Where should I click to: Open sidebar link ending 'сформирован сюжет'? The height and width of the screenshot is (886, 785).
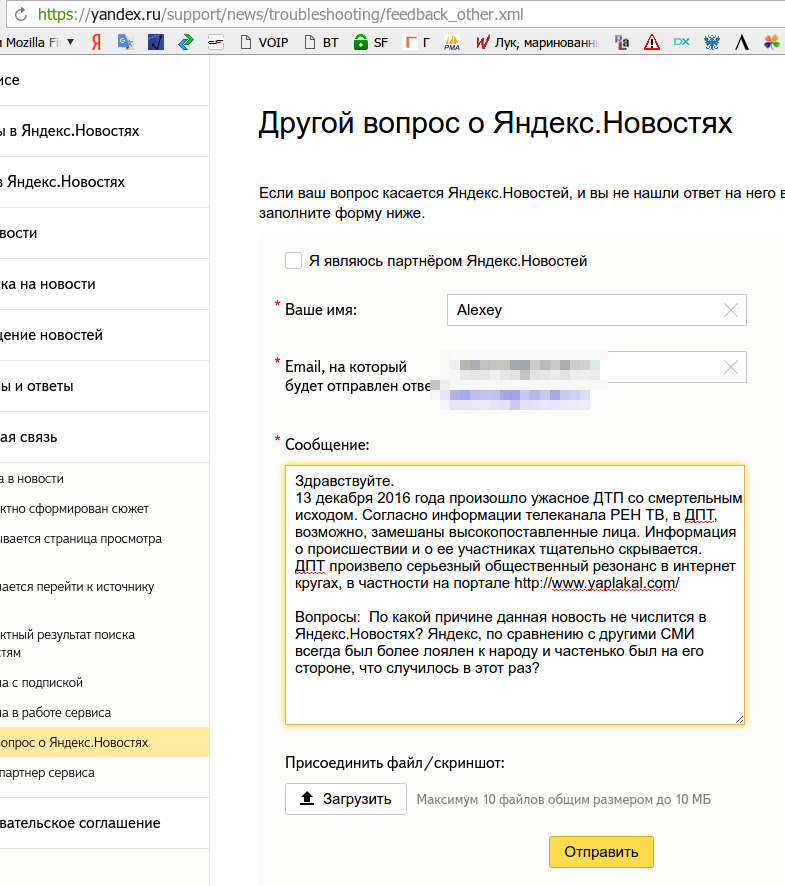tap(74, 509)
